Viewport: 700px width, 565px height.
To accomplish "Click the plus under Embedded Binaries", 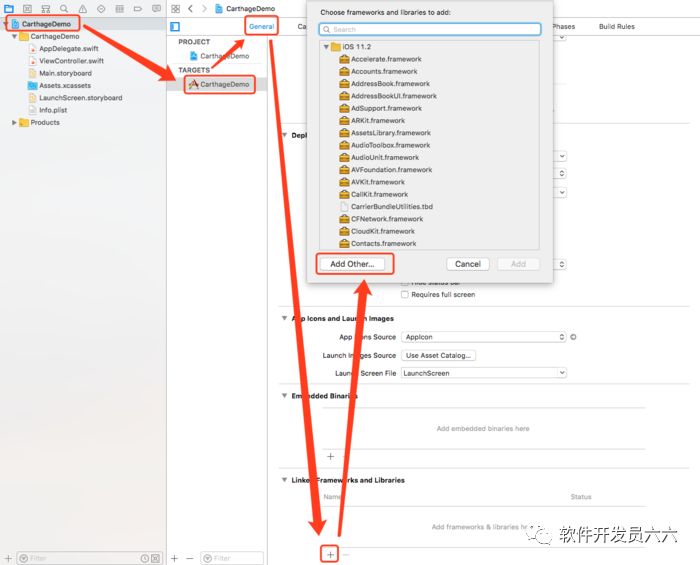I will tap(330, 456).
